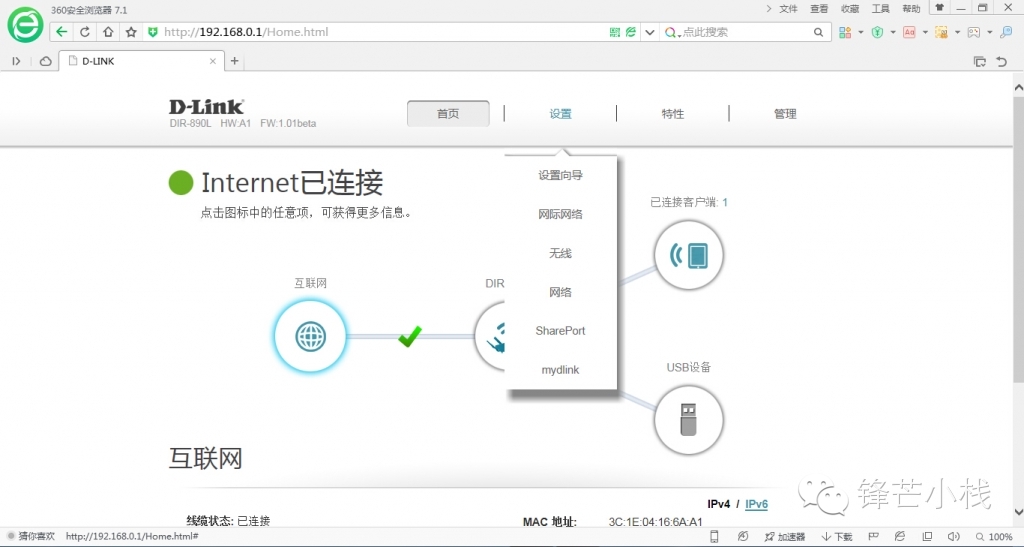The image size is (1024, 547).
Task: Click the green shield site security icon
Action: coord(153,32)
